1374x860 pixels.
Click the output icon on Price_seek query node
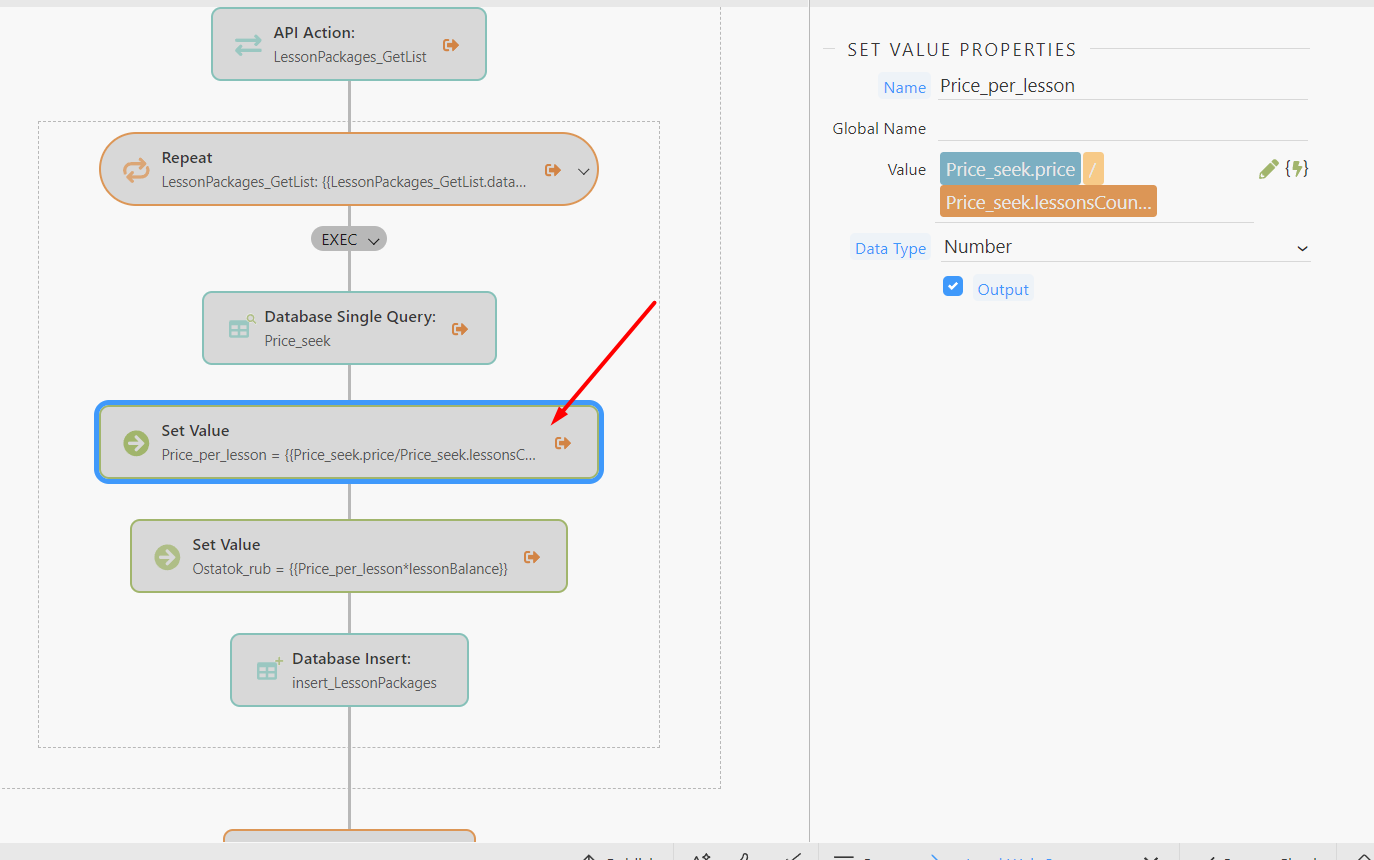460,329
